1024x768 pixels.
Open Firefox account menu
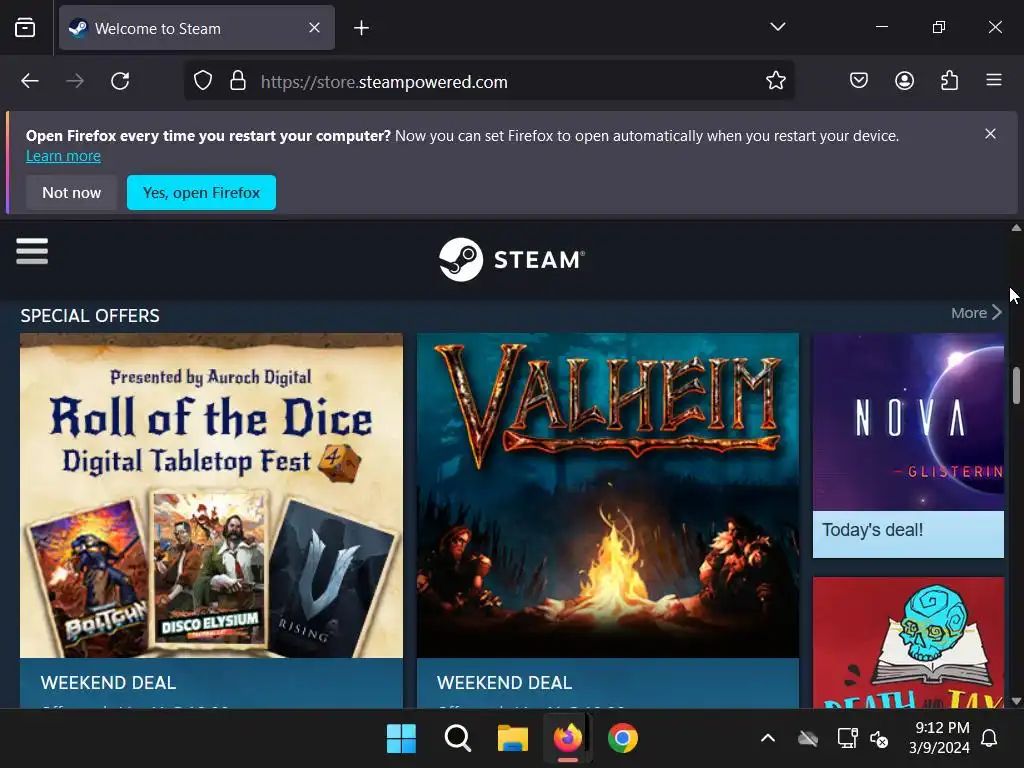click(x=904, y=80)
